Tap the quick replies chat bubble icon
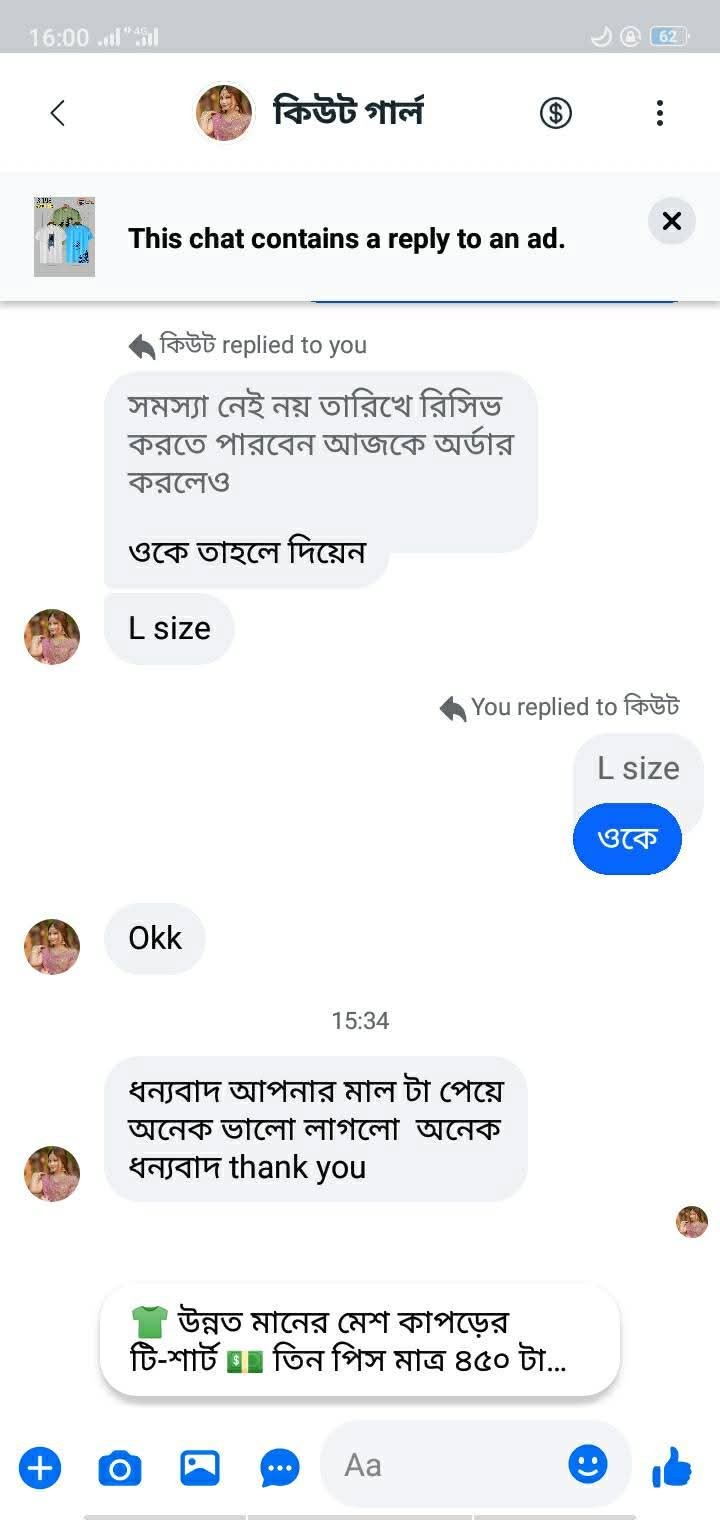720x1520 pixels. 280,1468
